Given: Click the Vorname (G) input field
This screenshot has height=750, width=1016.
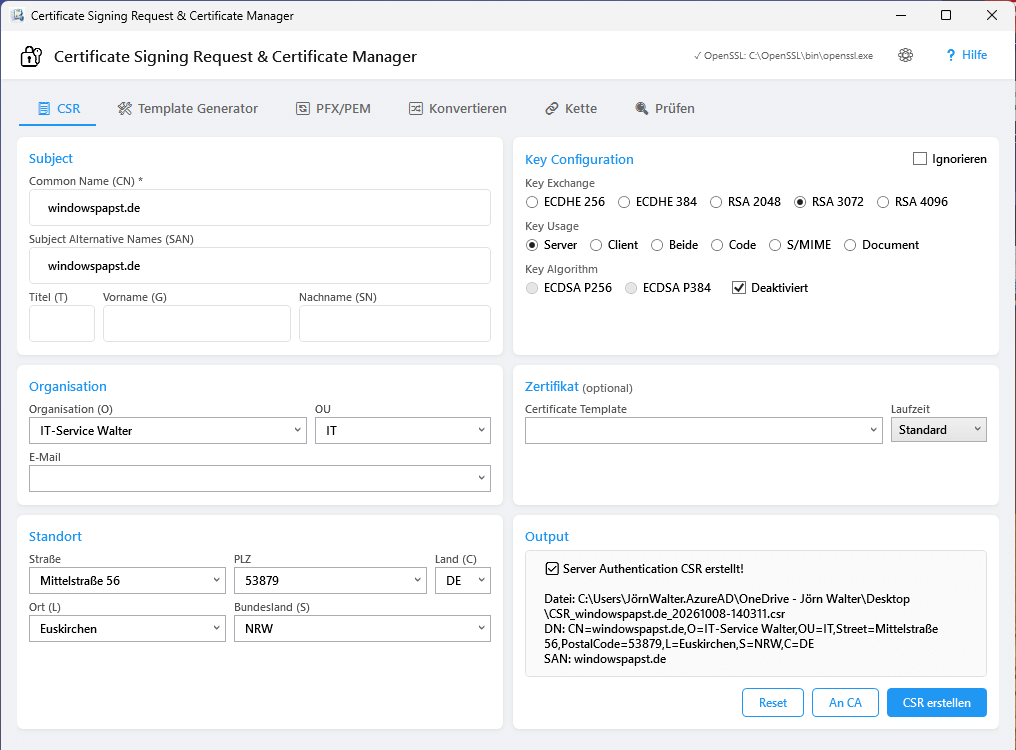Looking at the screenshot, I should (197, 323).
